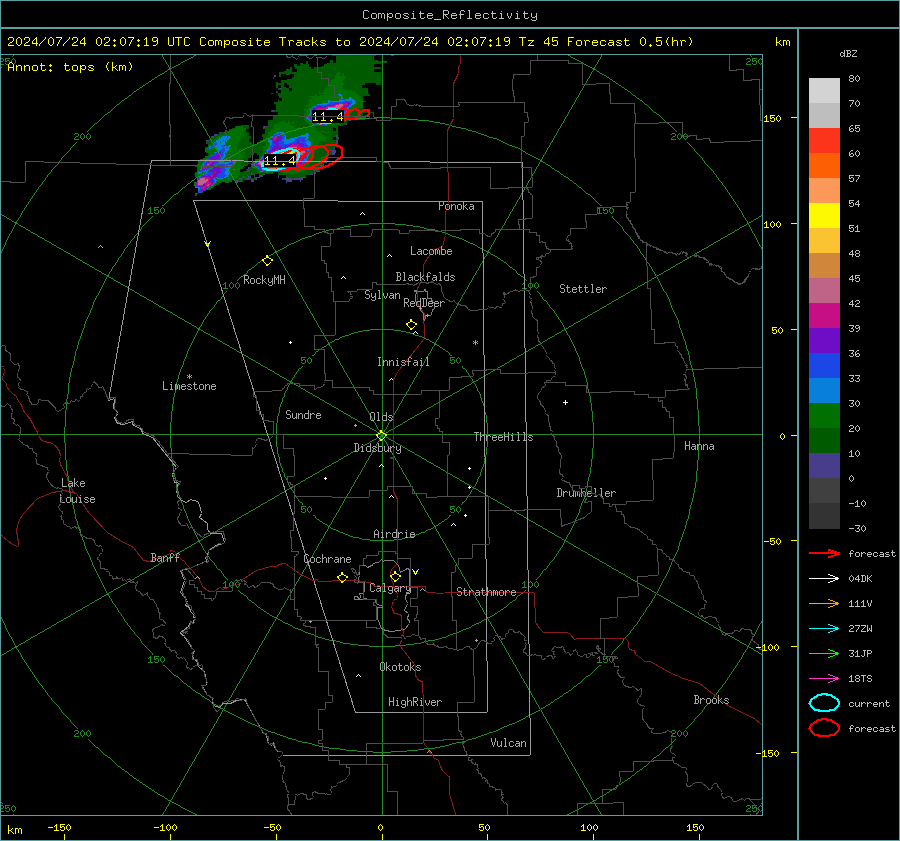Screen dimensions: 900x841
Task: Click the royal blue 33–36 dBZ swatch
Action: (x=824, y=366)
